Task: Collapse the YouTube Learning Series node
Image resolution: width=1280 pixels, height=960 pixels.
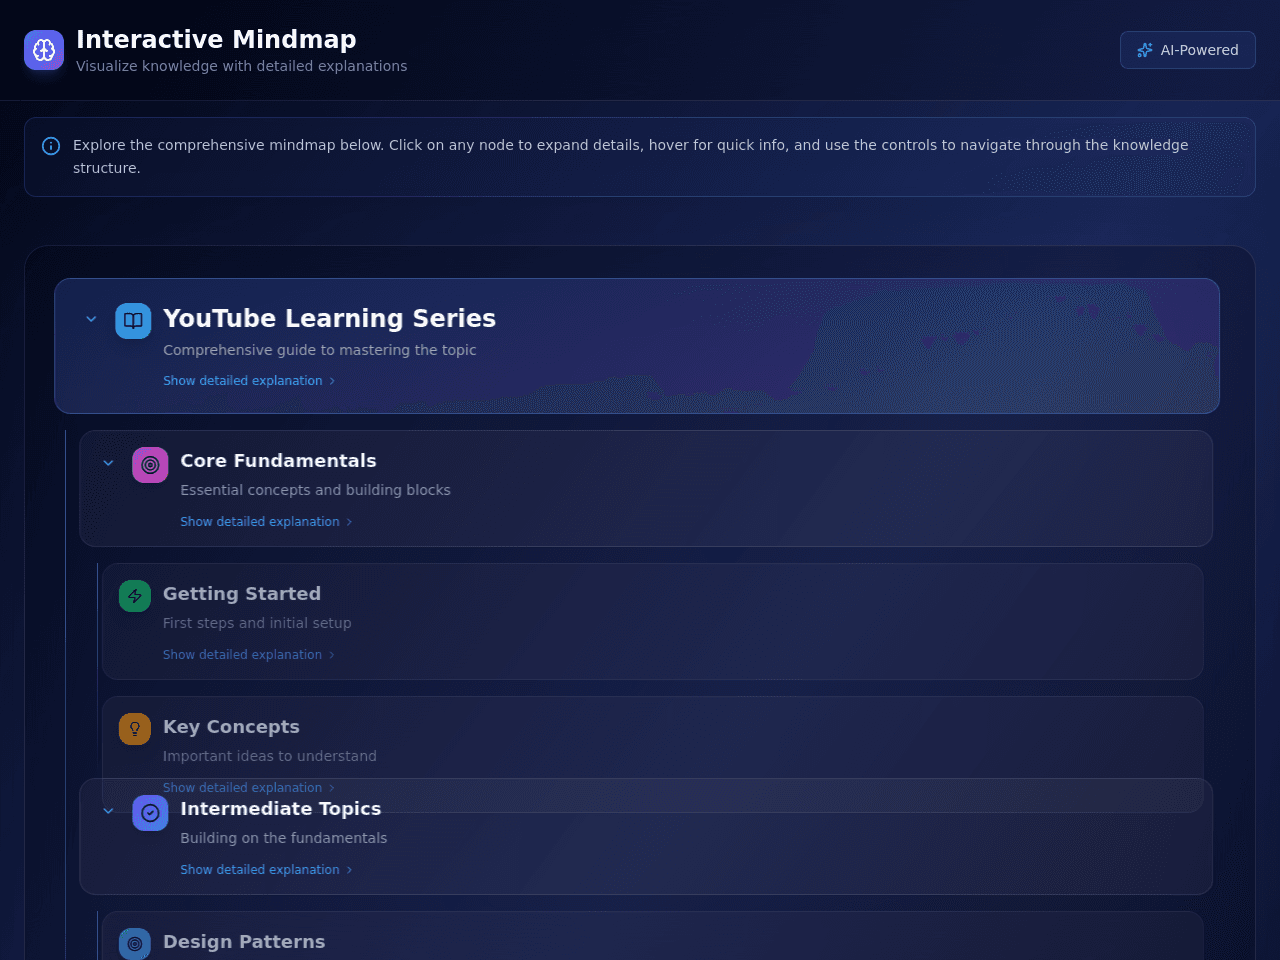Action: point(91,319)
